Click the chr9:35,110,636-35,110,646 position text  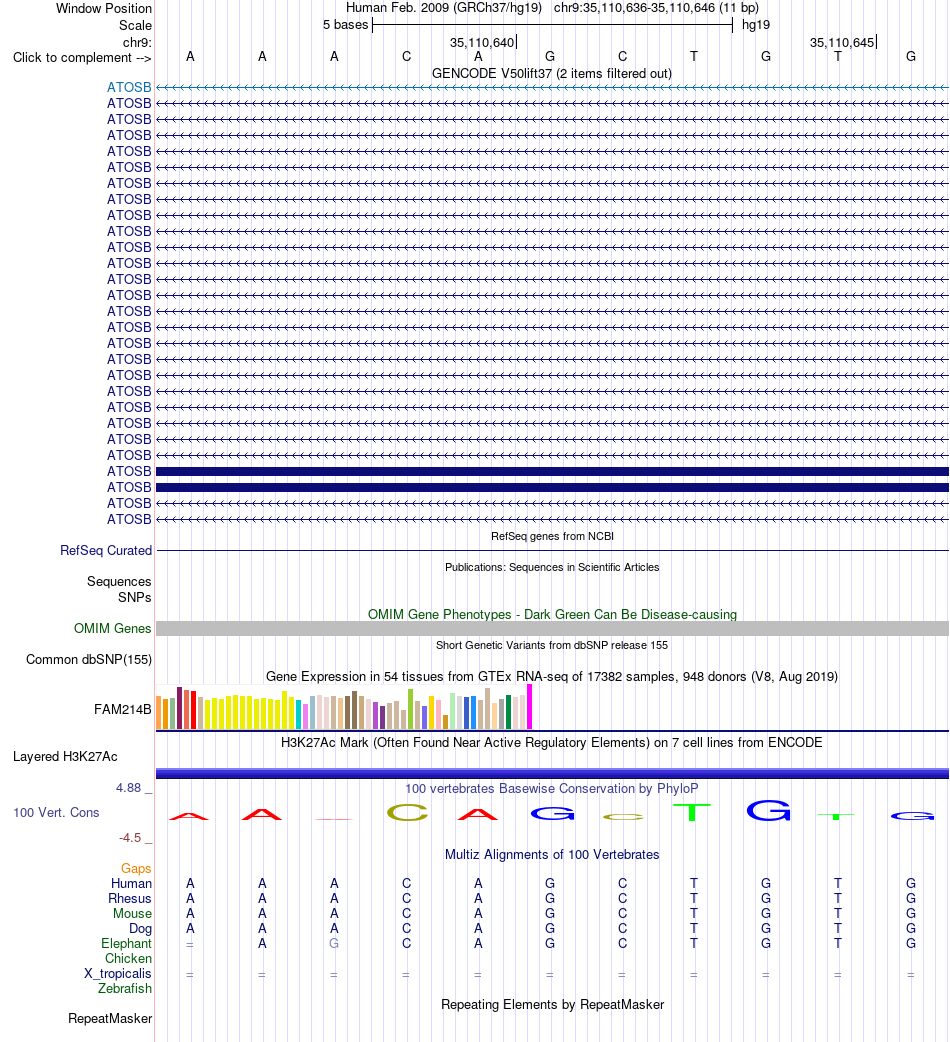656,8
